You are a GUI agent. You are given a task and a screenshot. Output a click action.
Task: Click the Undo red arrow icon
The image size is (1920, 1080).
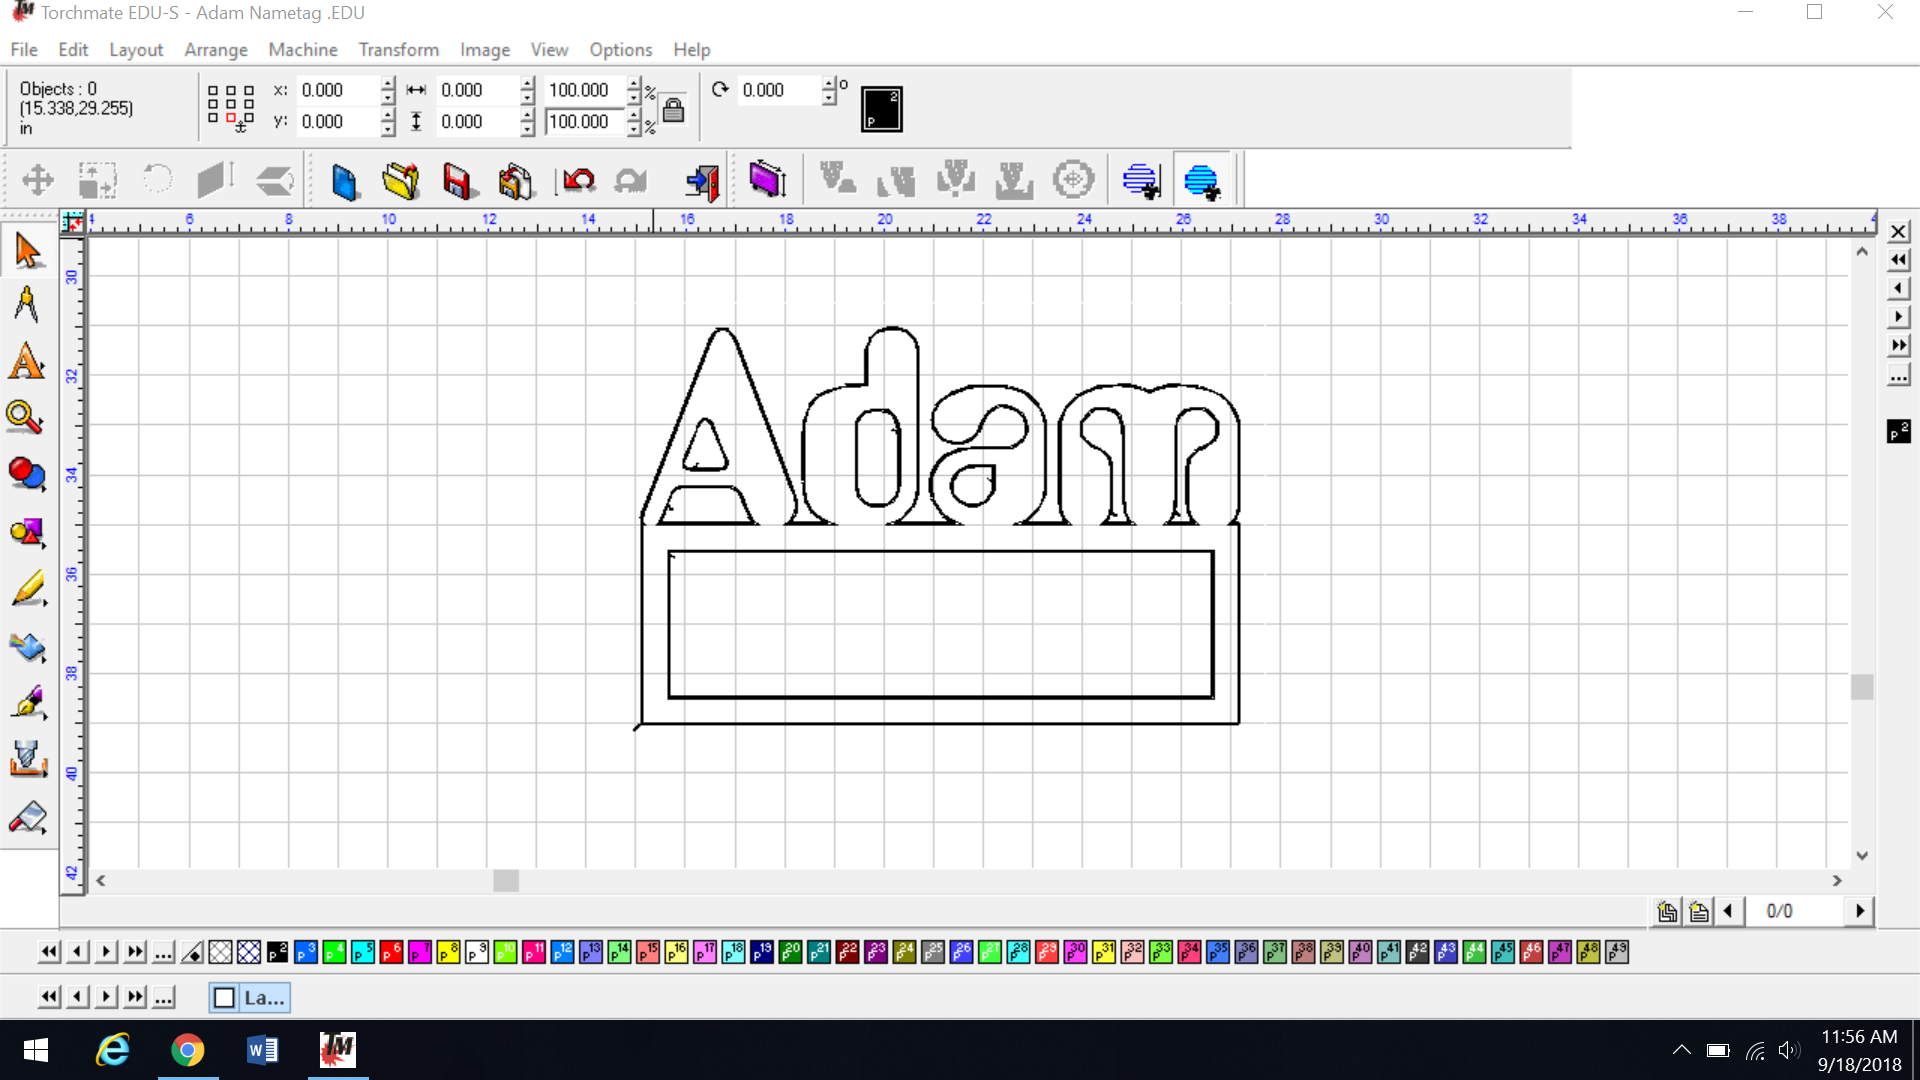tap(578, 181)
